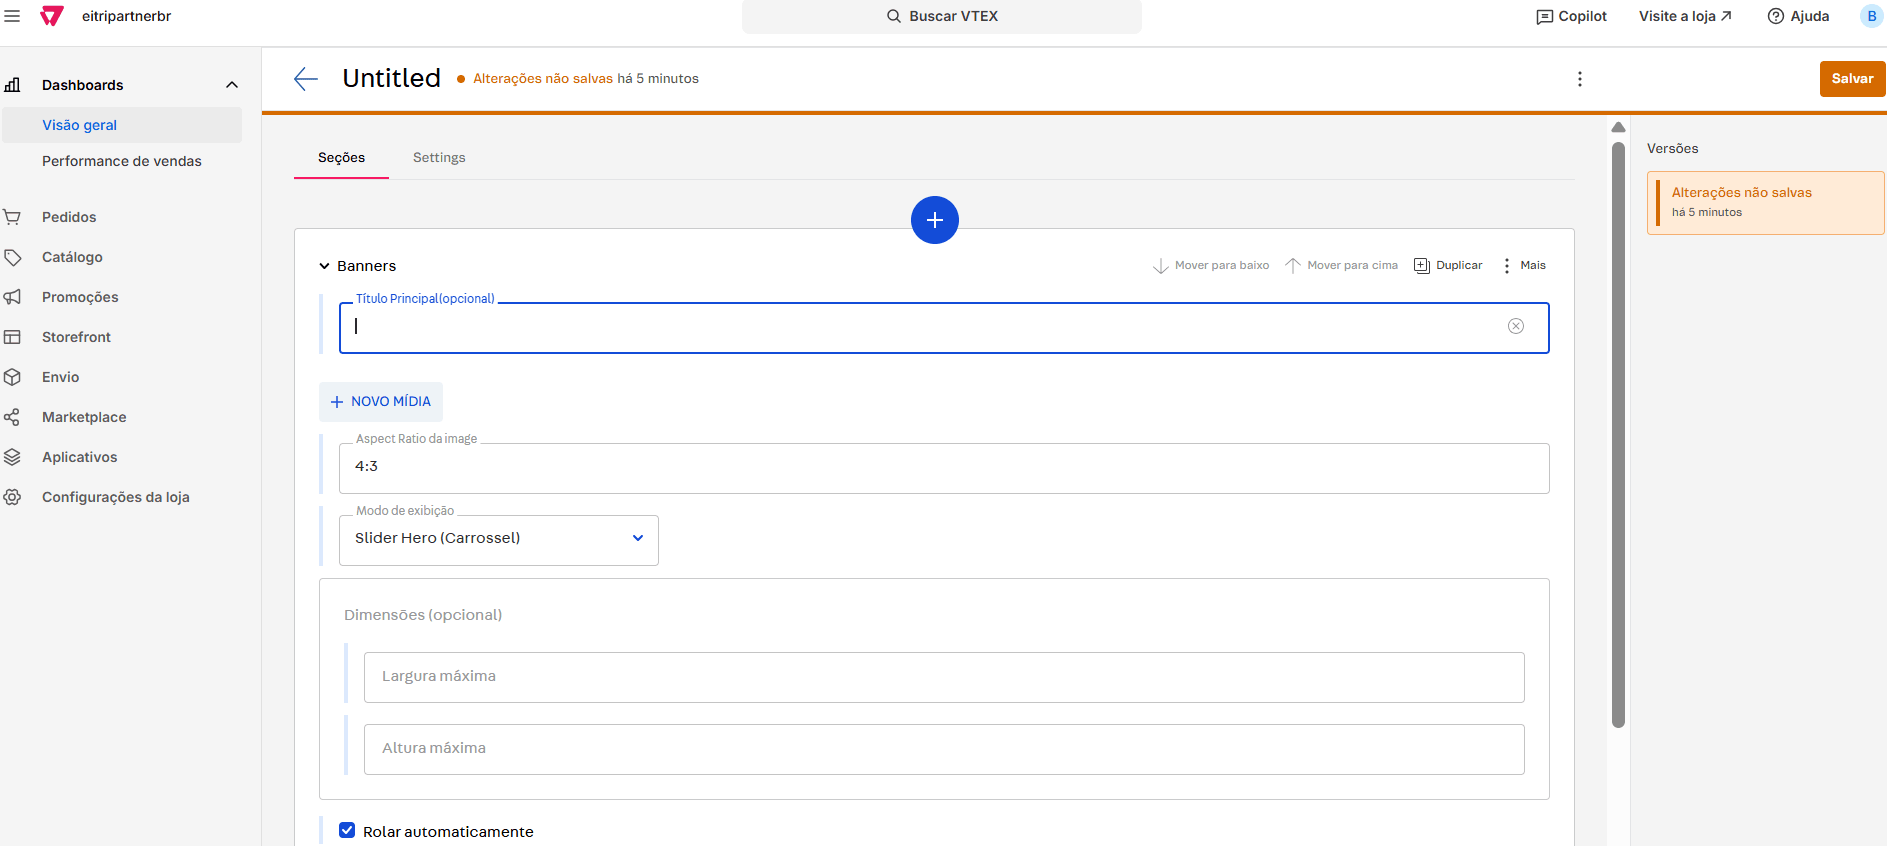Click the Duplicar section icon

click(x=1421, y=265)
